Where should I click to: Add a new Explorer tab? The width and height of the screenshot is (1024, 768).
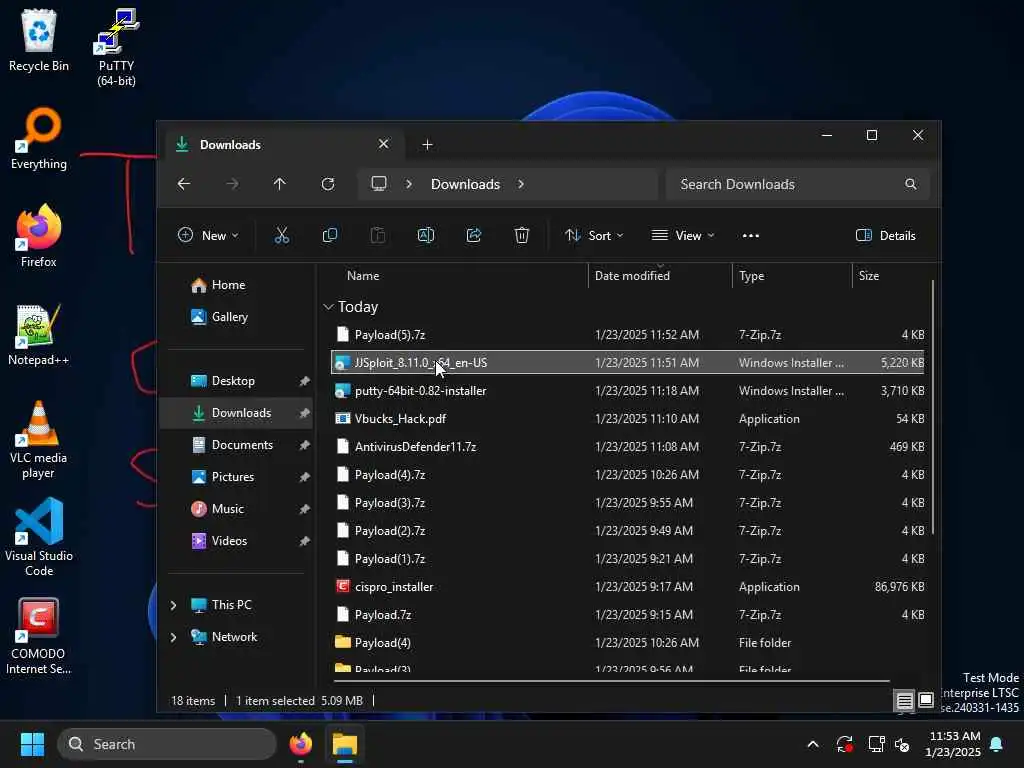click(427, 144)
